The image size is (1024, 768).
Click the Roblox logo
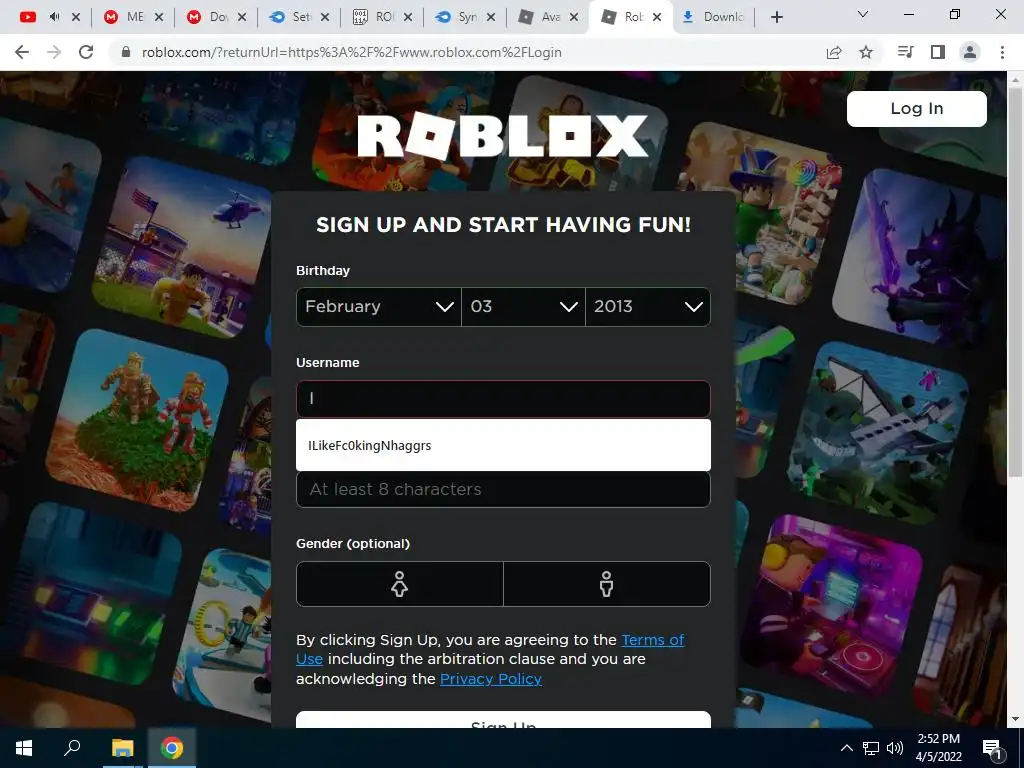click(503, 136)
